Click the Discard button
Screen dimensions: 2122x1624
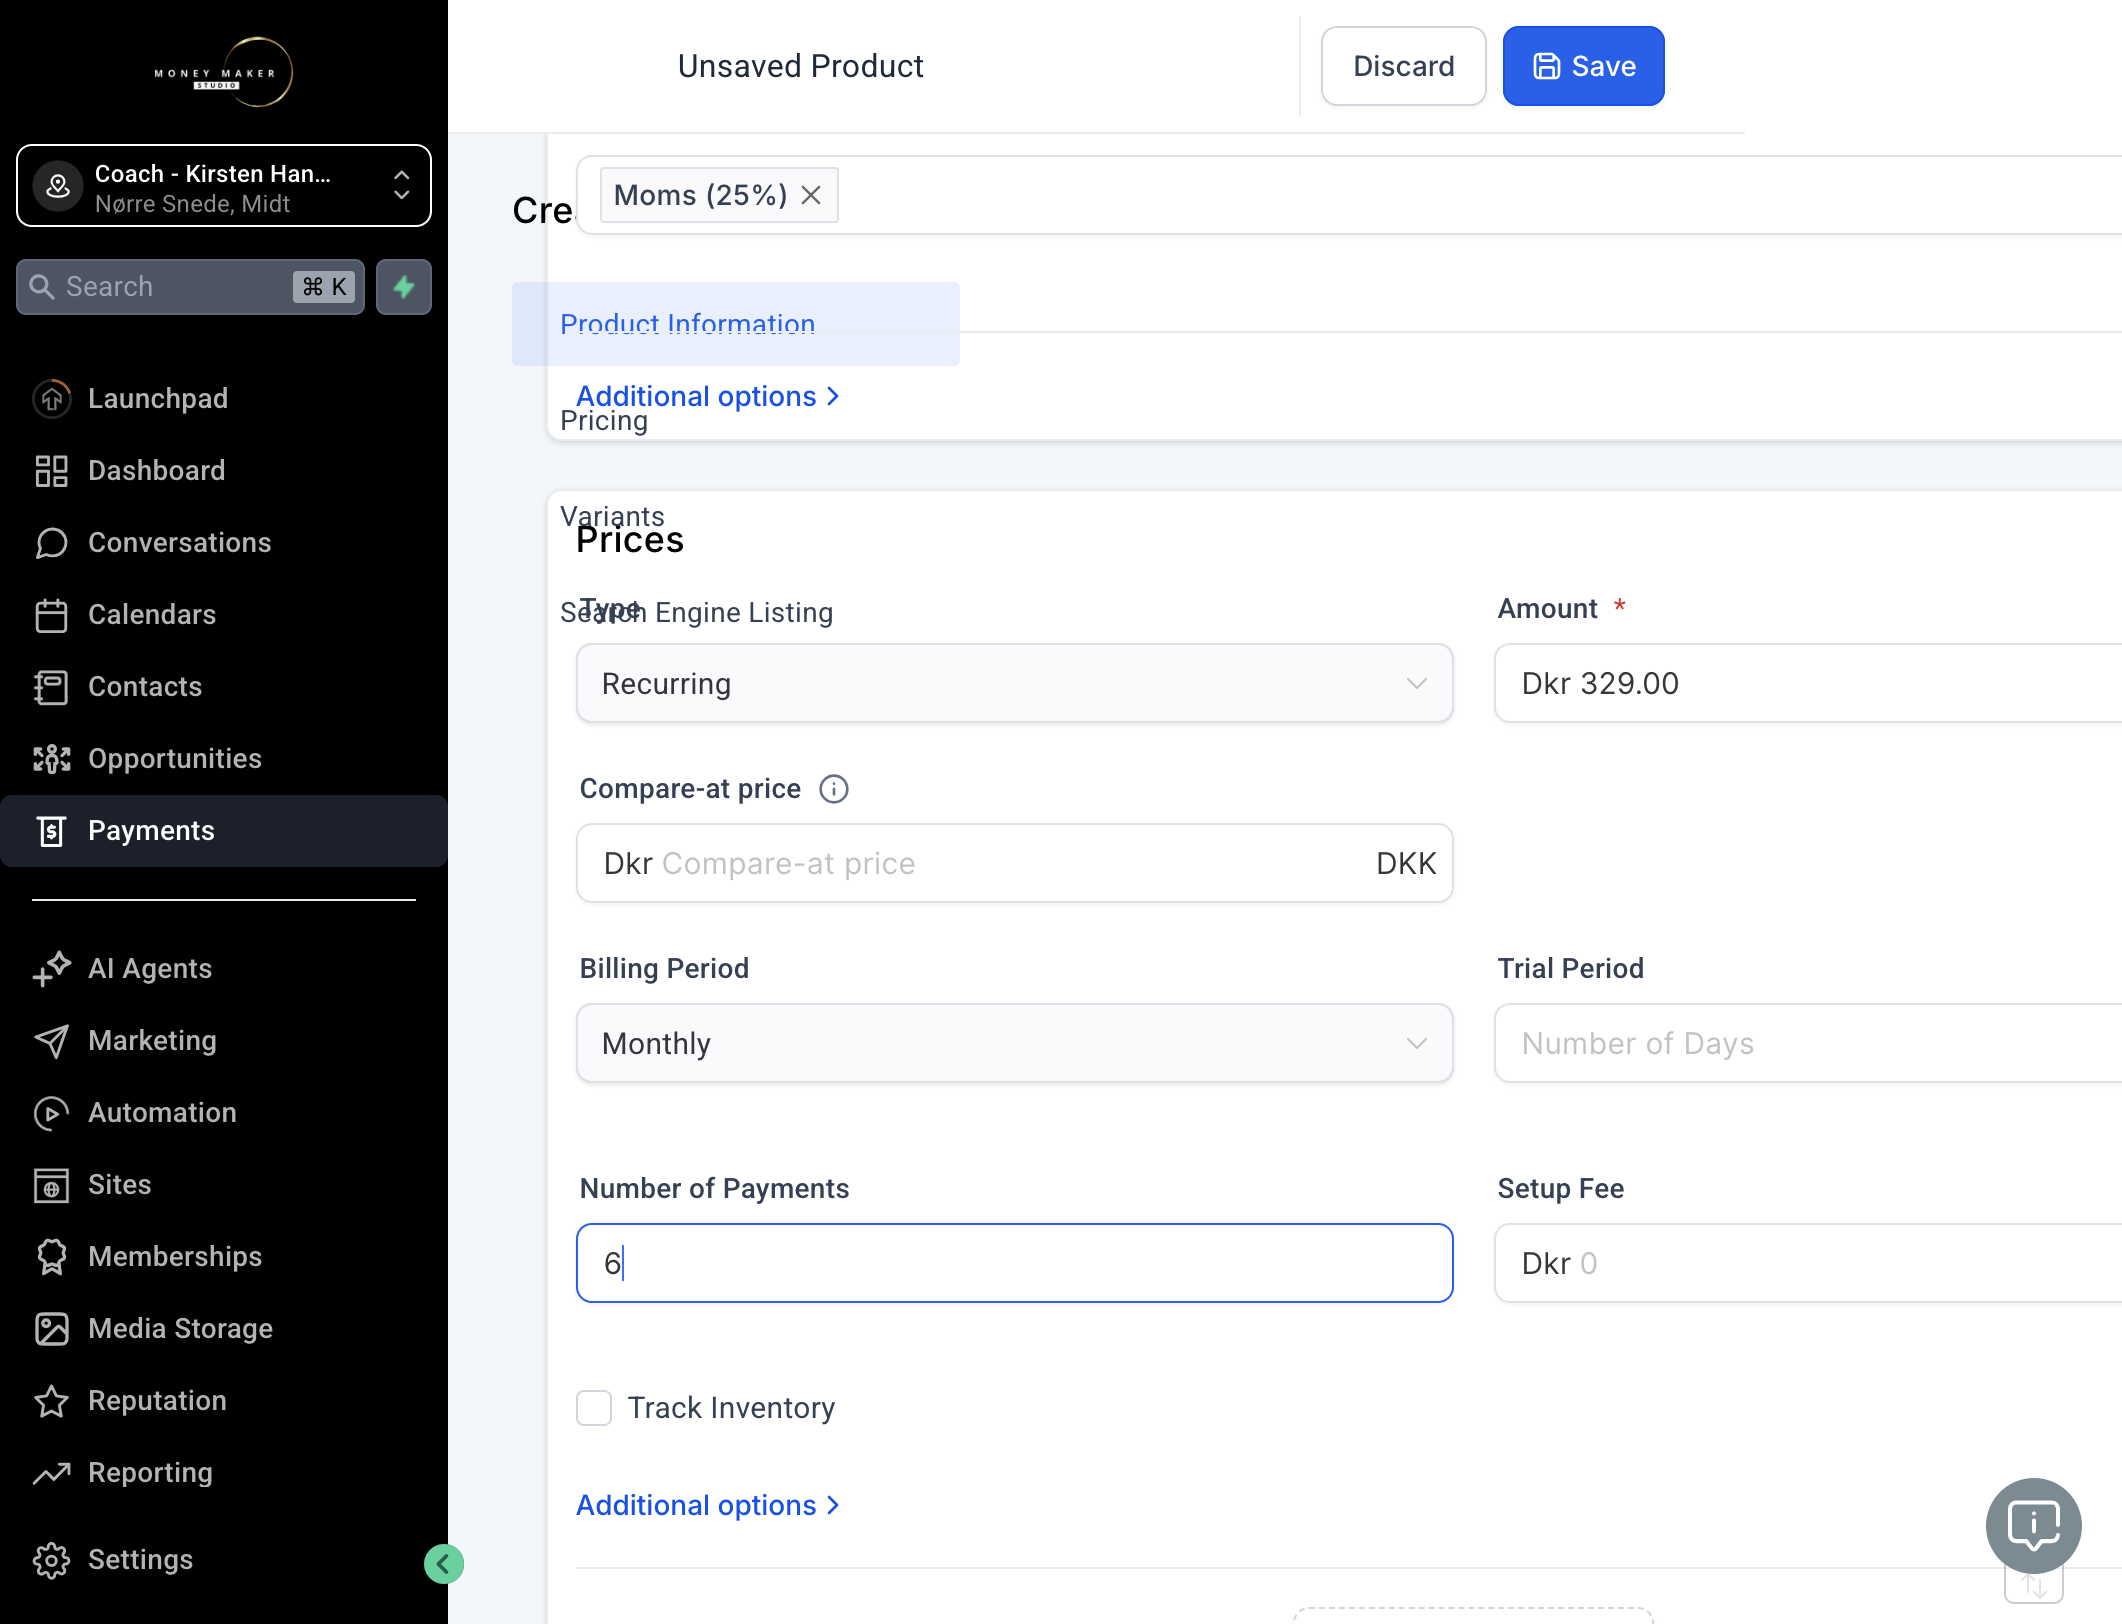coord(1403,66)
